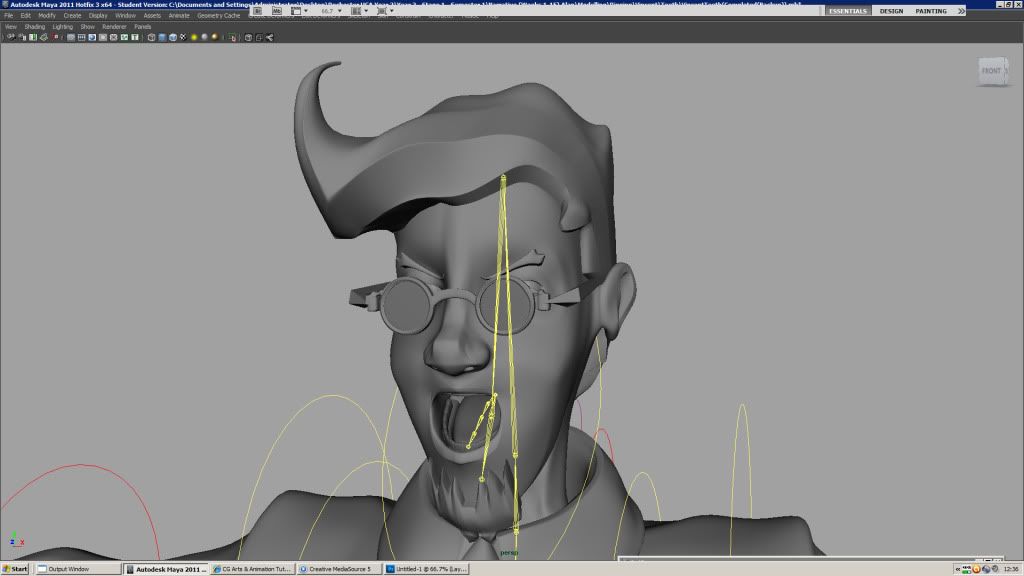
Task: Launch Bridge via the Br icon
Action: pyautogui.click(x=258, y=11)
